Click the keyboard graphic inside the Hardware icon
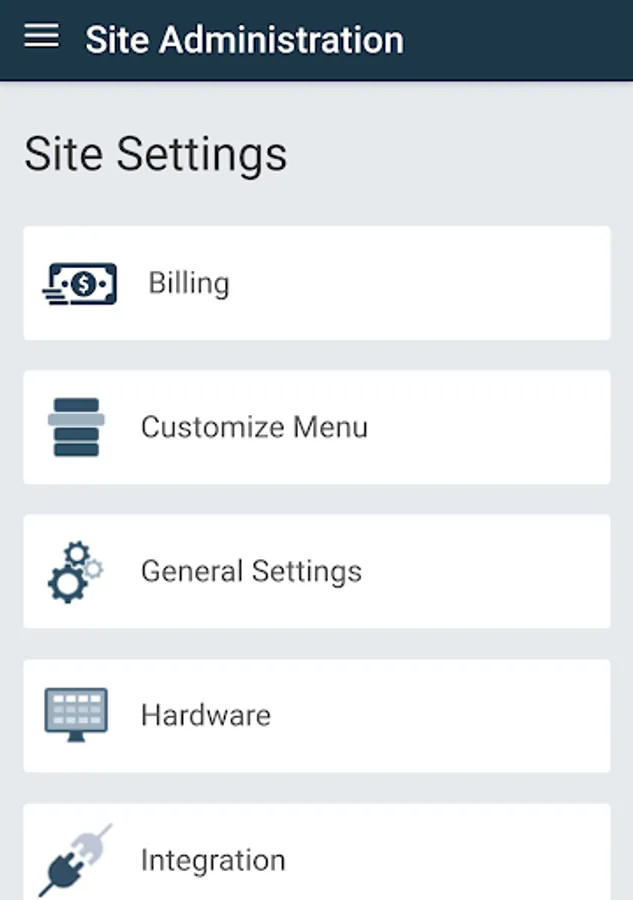Viewport: 633px width, 900px height. [74, 708]
